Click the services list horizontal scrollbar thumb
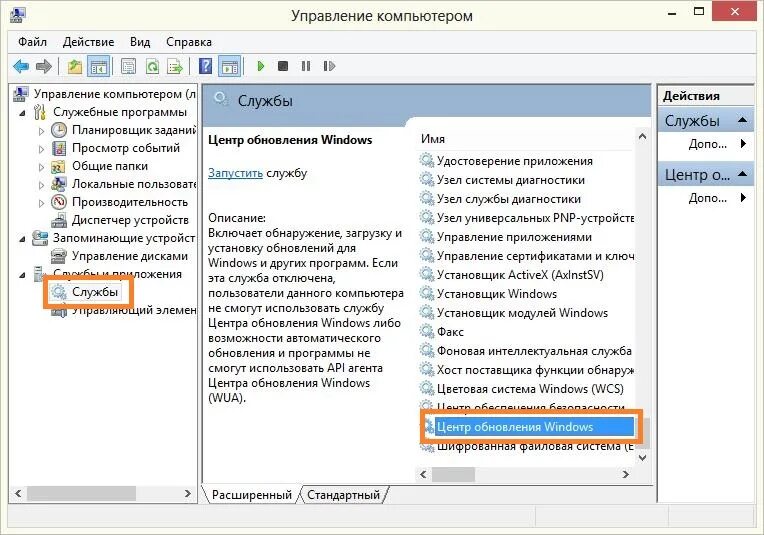 (453, 474)
